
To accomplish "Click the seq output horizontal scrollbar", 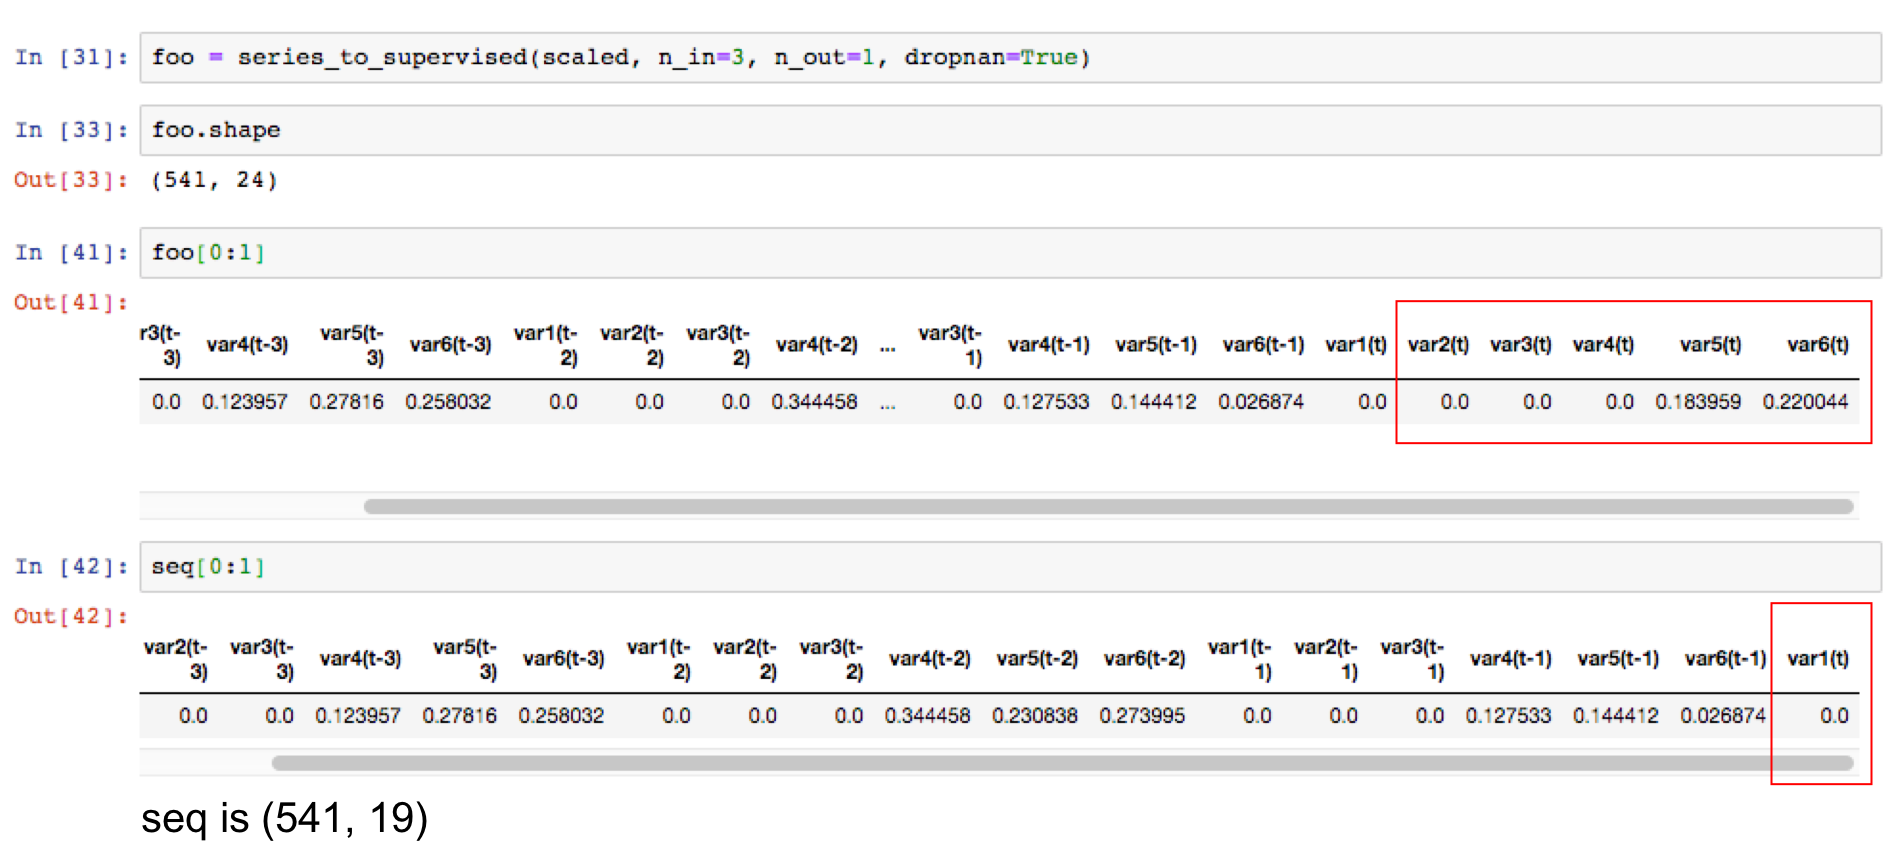I will pos(1060,763).
